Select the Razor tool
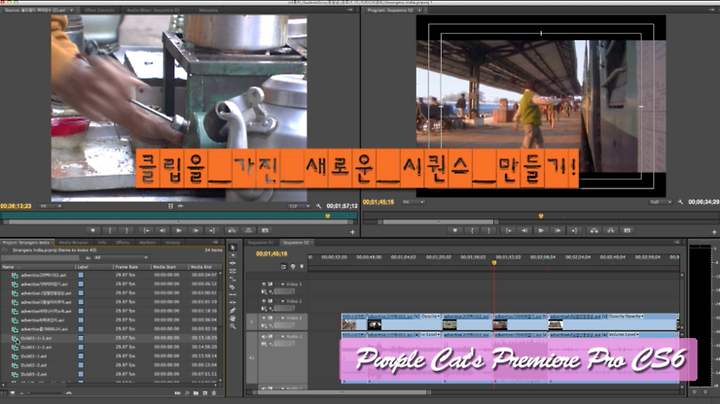Image resolution: width=720 pixels, height=404 pixels. point(233,287)
